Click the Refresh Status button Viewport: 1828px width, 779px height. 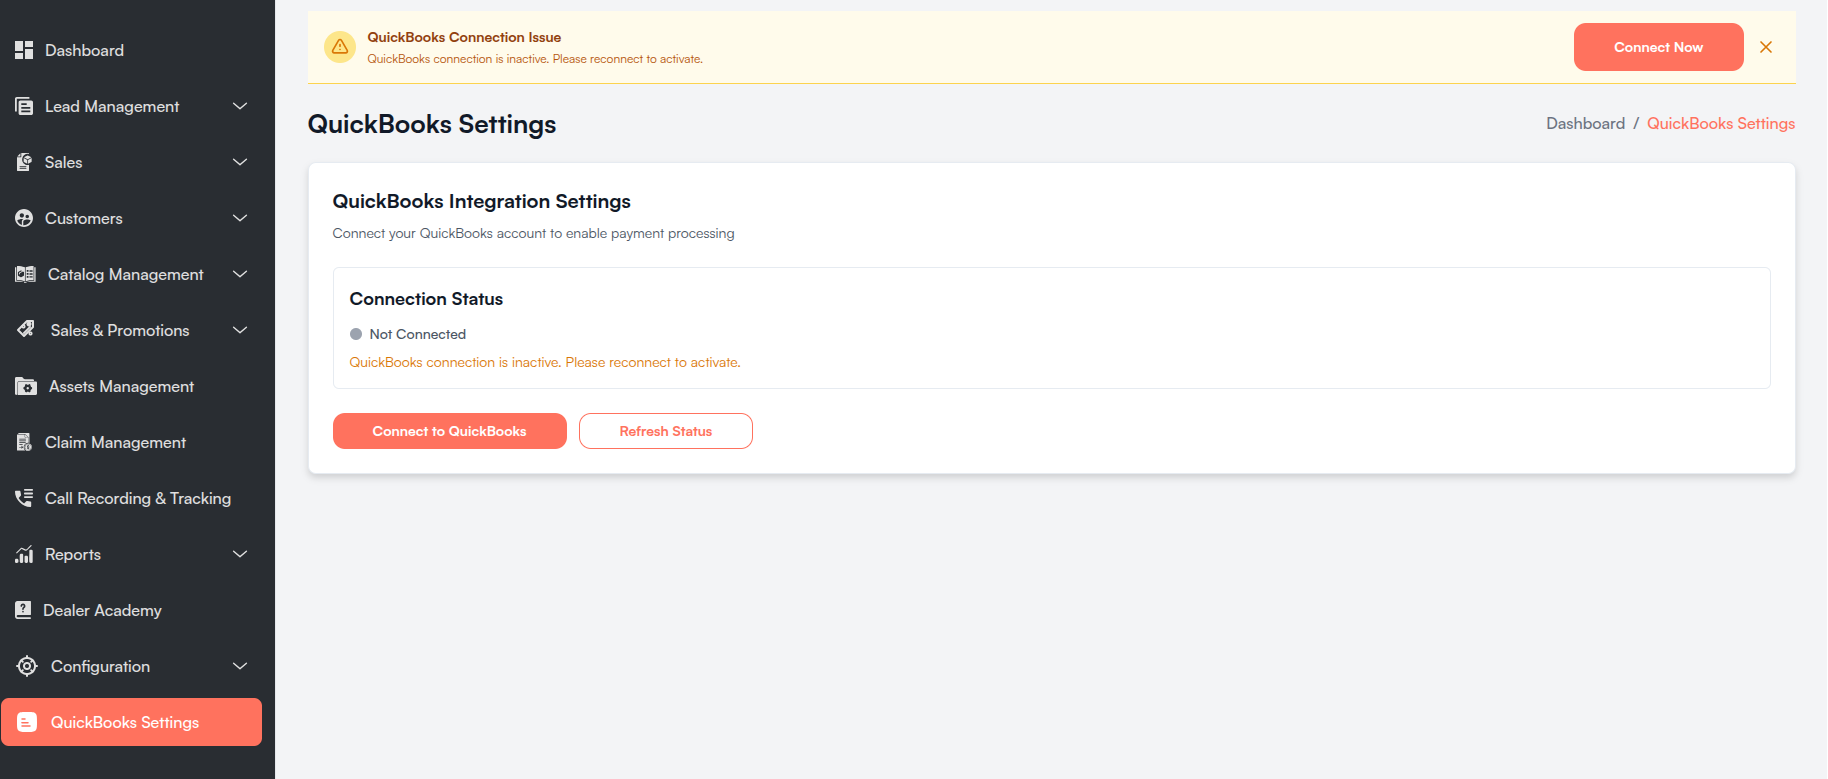(665, 431)
